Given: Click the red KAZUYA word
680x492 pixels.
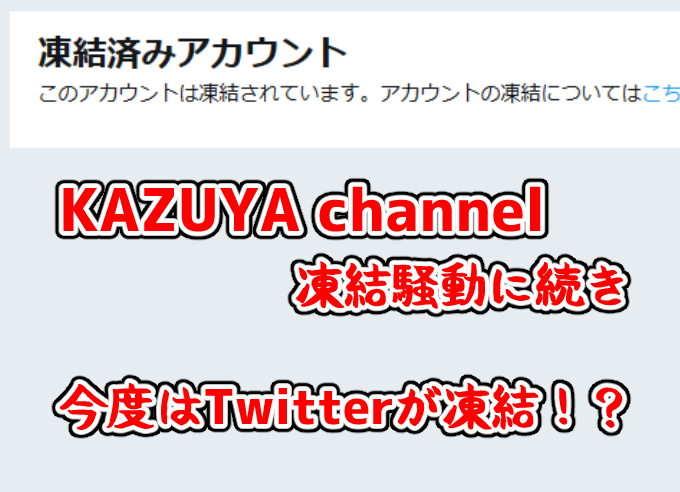Looking at the screenshot, I should (178, 209).
